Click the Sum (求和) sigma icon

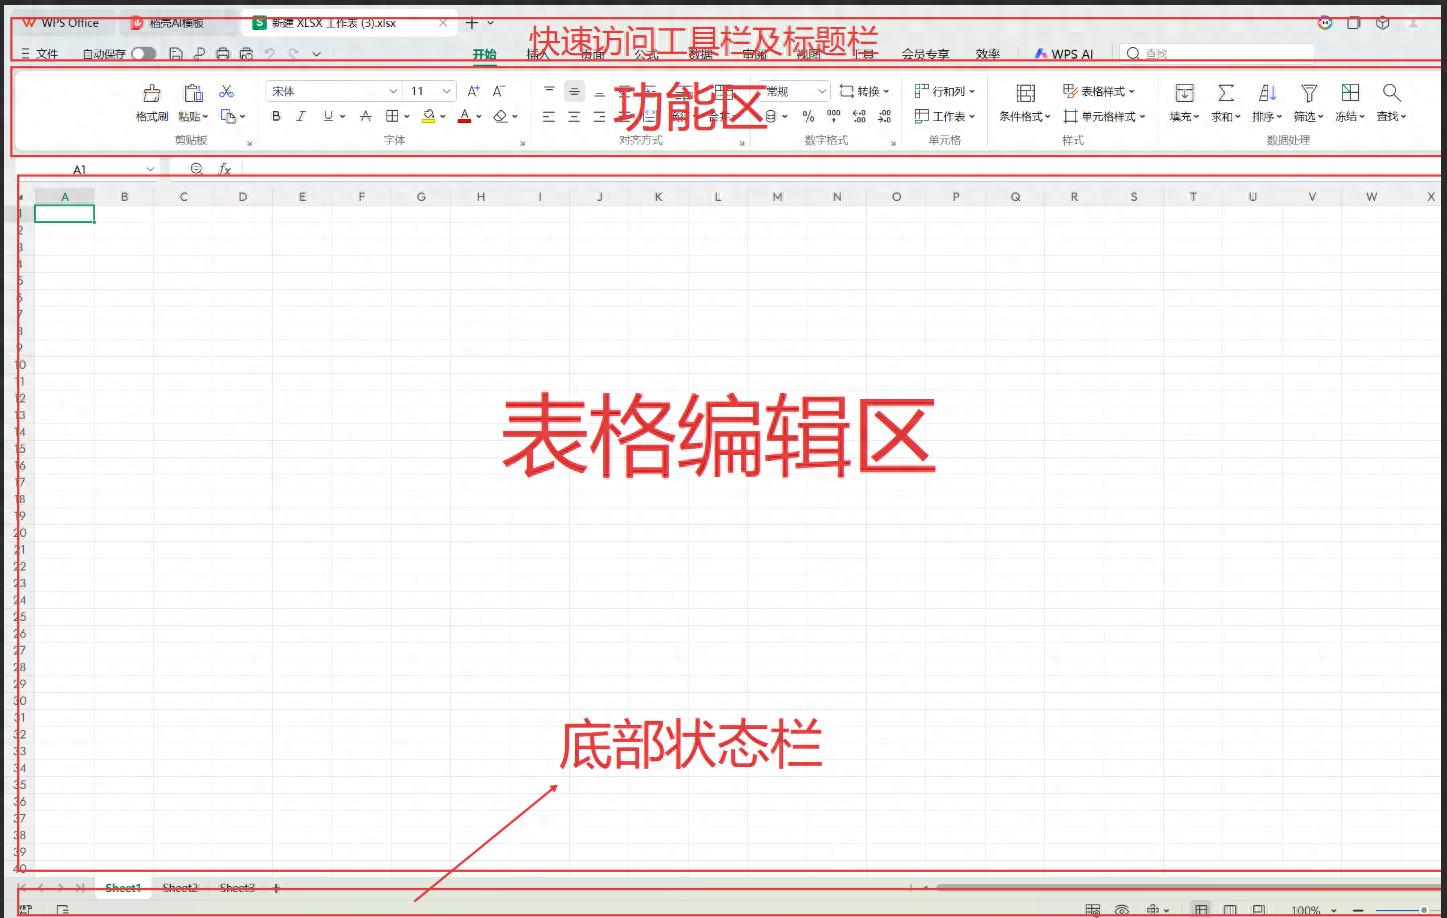pyautogui.click(x=1225, y=93)
